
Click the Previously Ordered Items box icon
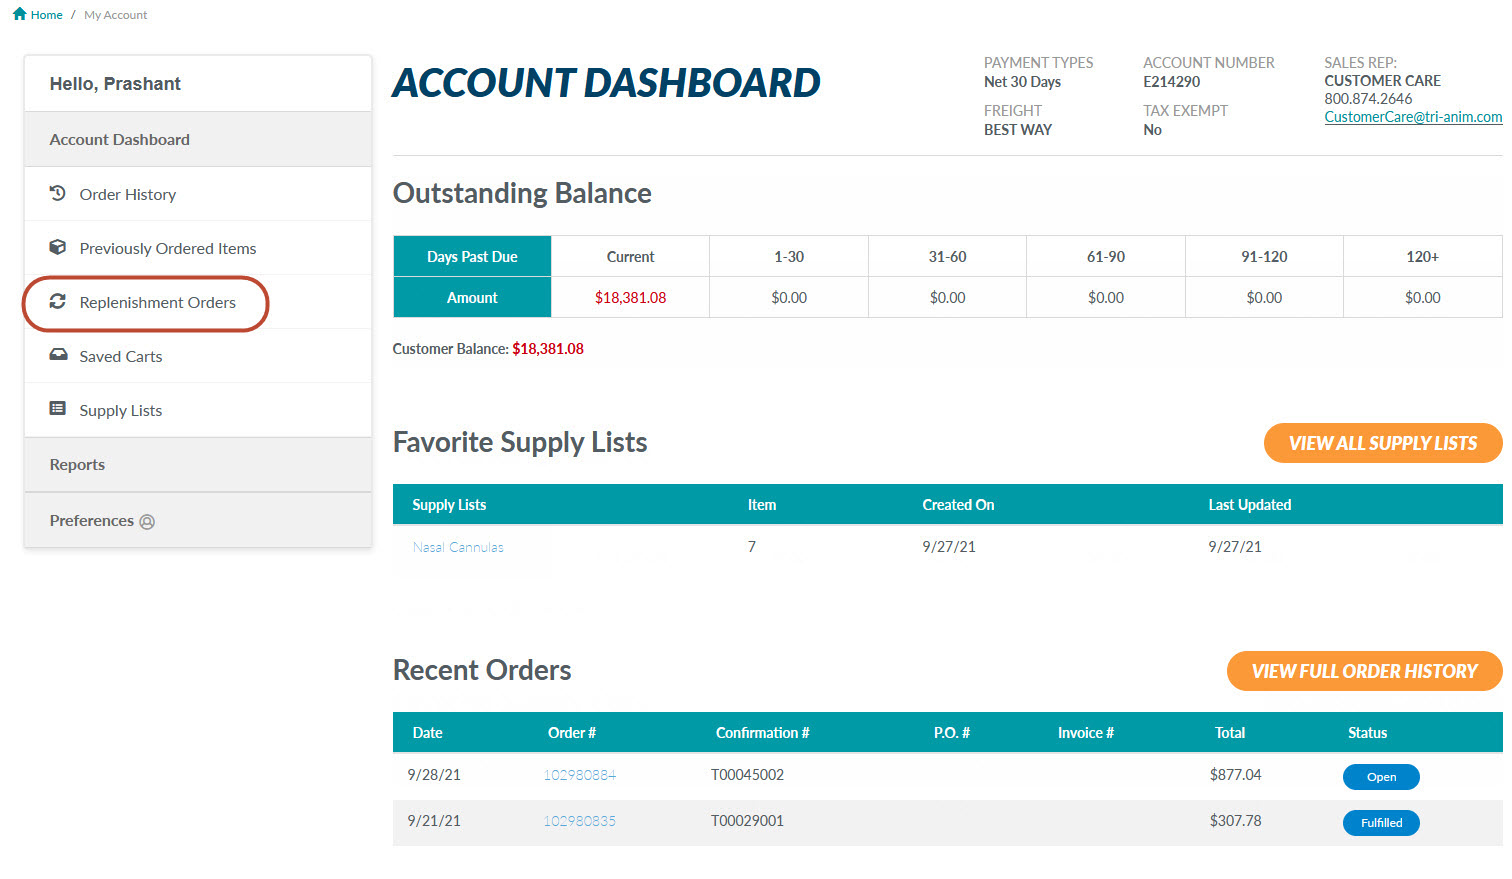(x=58, y=247)
